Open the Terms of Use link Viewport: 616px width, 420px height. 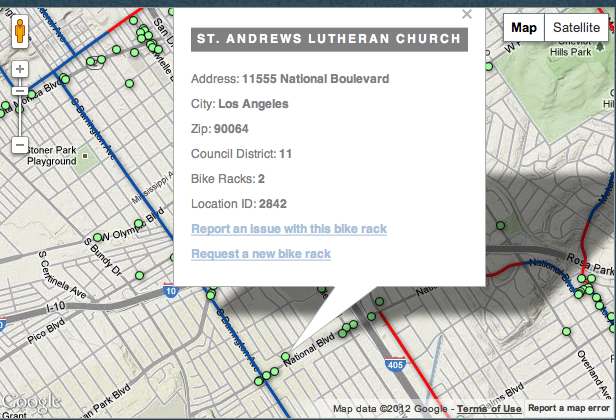[x=489, y=409]
